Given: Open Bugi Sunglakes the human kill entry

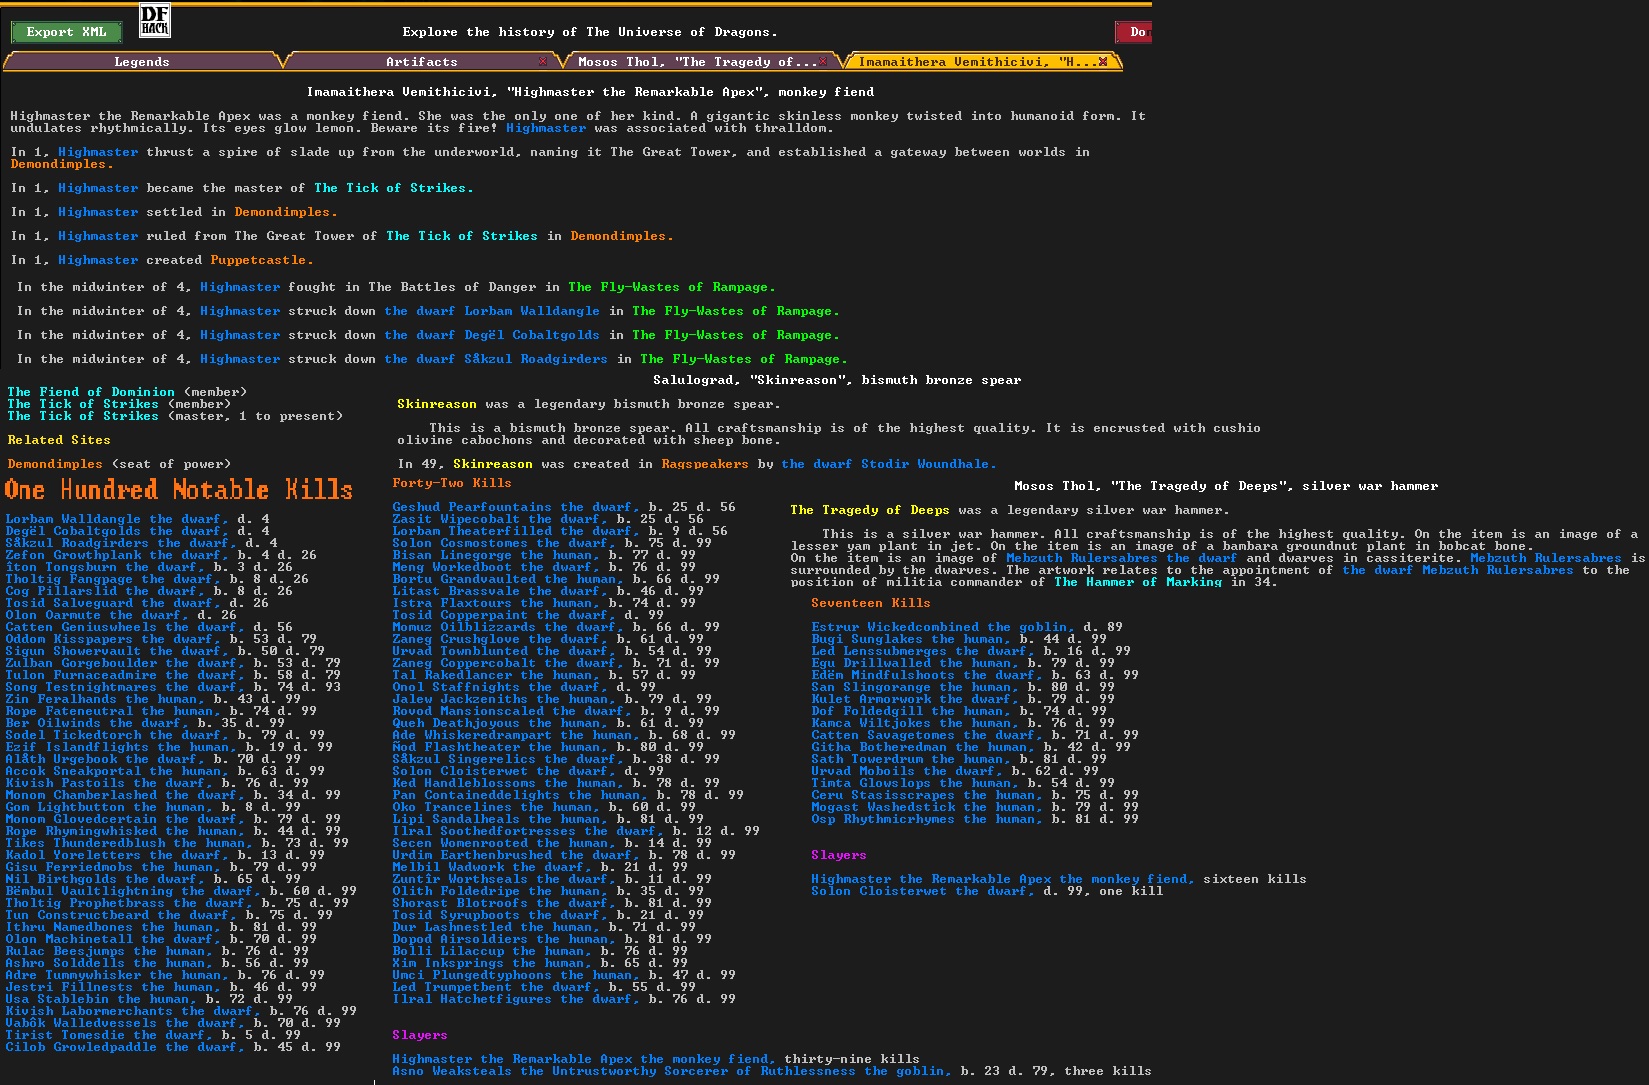Looking at the screenshot, I should click(958, 639).
